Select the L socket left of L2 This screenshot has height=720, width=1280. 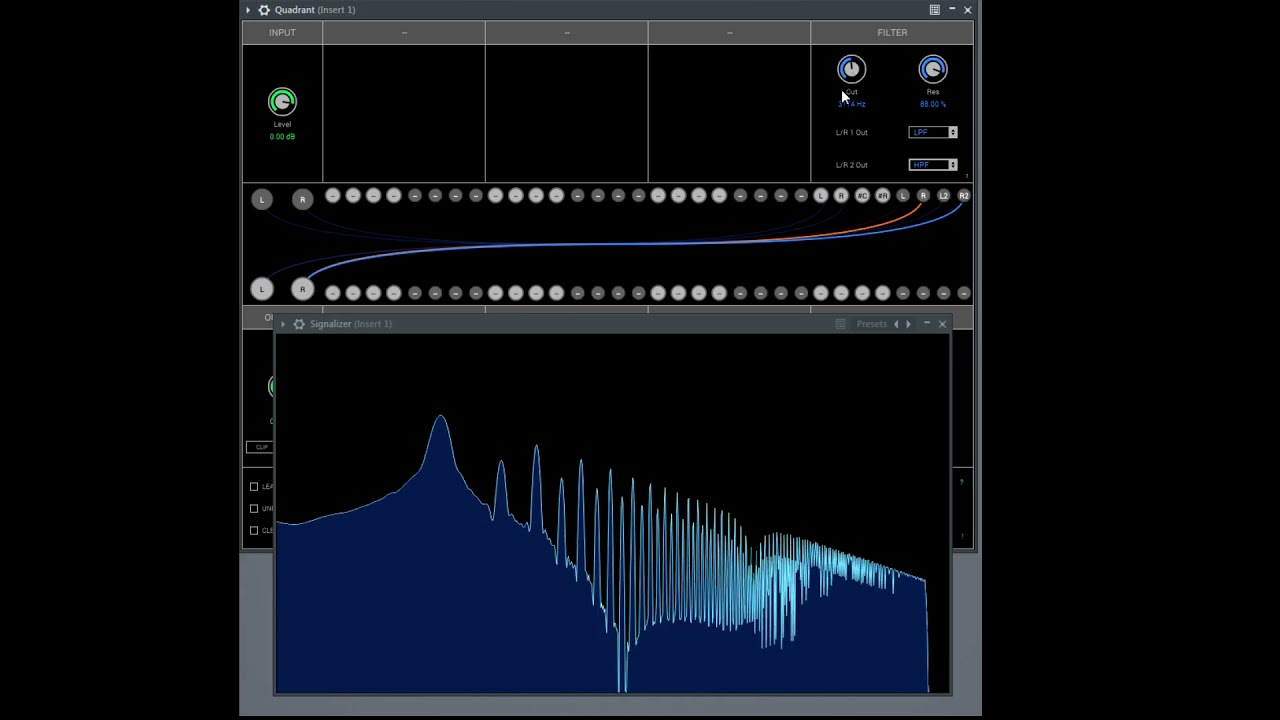pyautogui.click(x=903, y=196)
